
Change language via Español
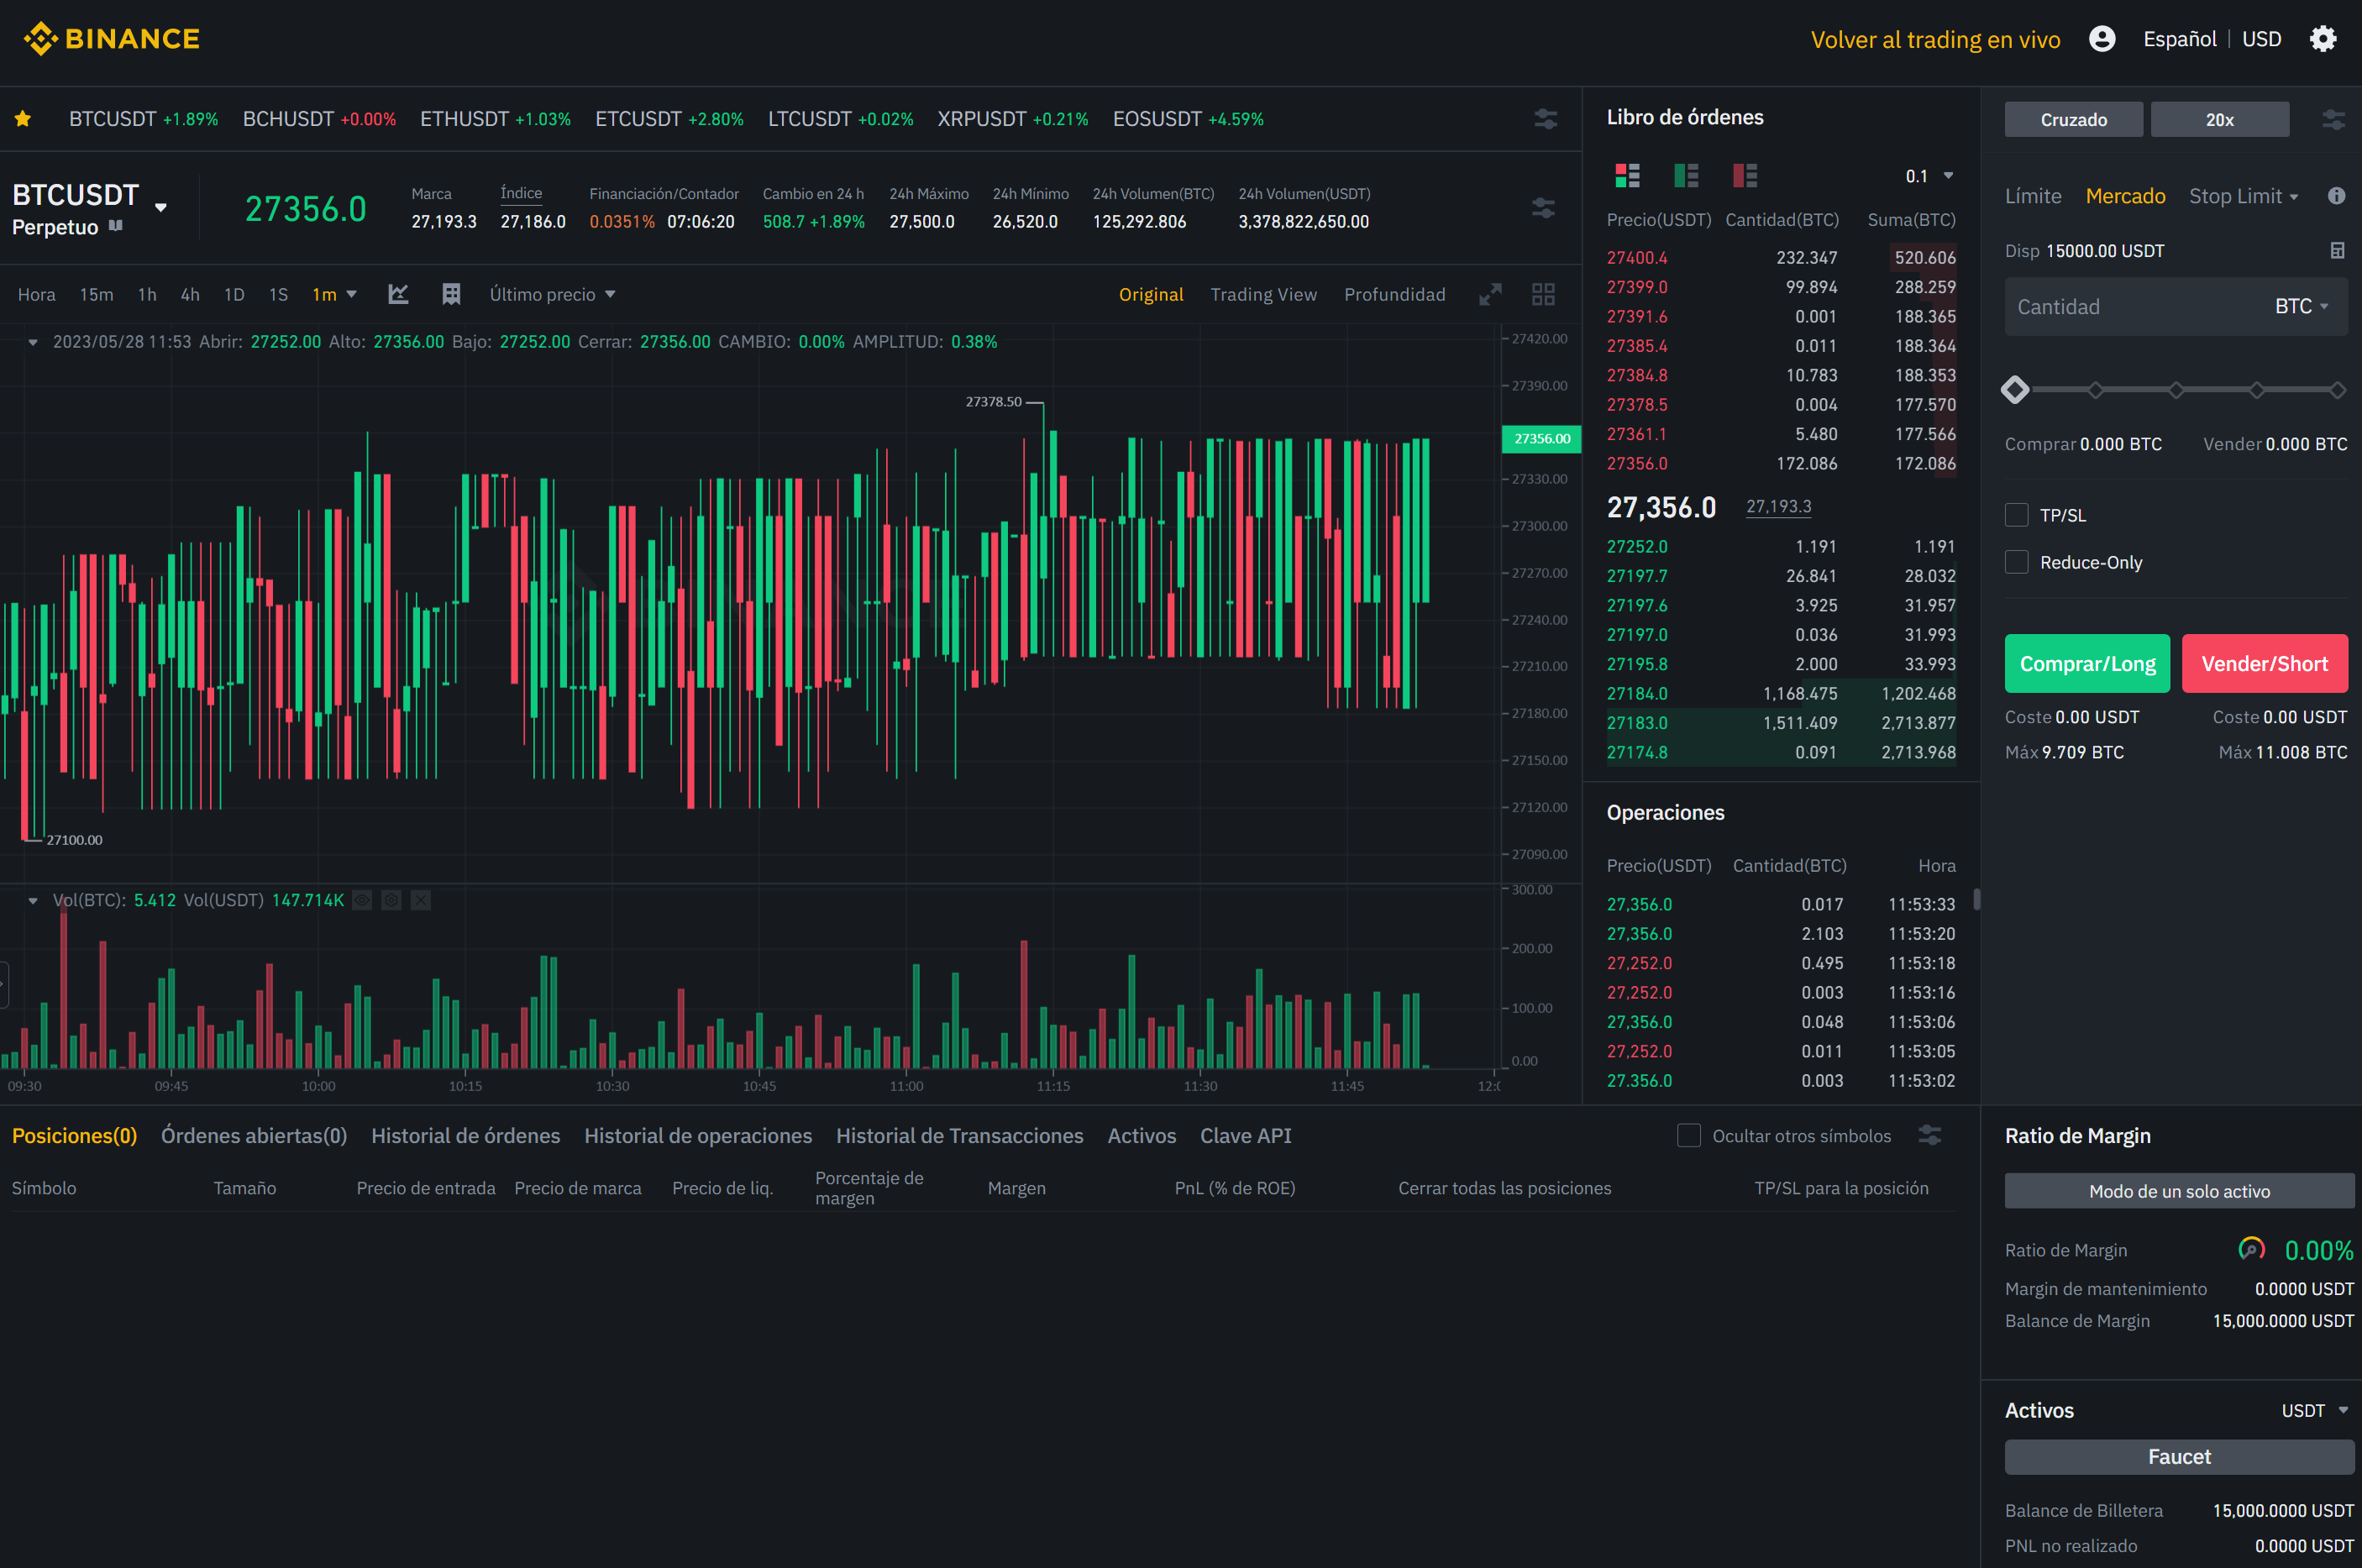pos(2179,39)
